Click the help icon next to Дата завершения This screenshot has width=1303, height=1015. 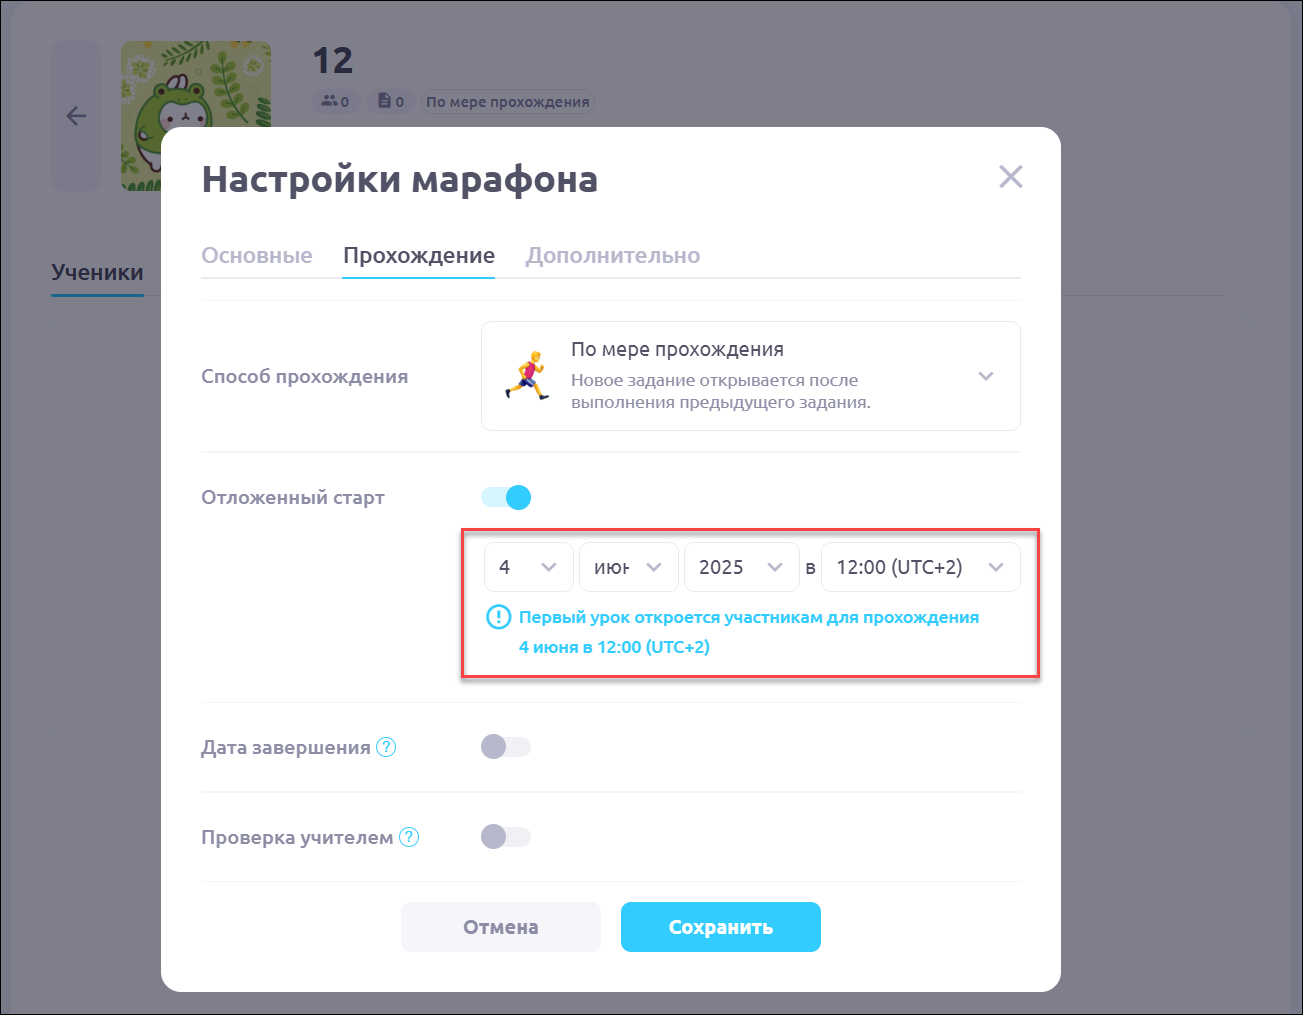click(386, 747)
